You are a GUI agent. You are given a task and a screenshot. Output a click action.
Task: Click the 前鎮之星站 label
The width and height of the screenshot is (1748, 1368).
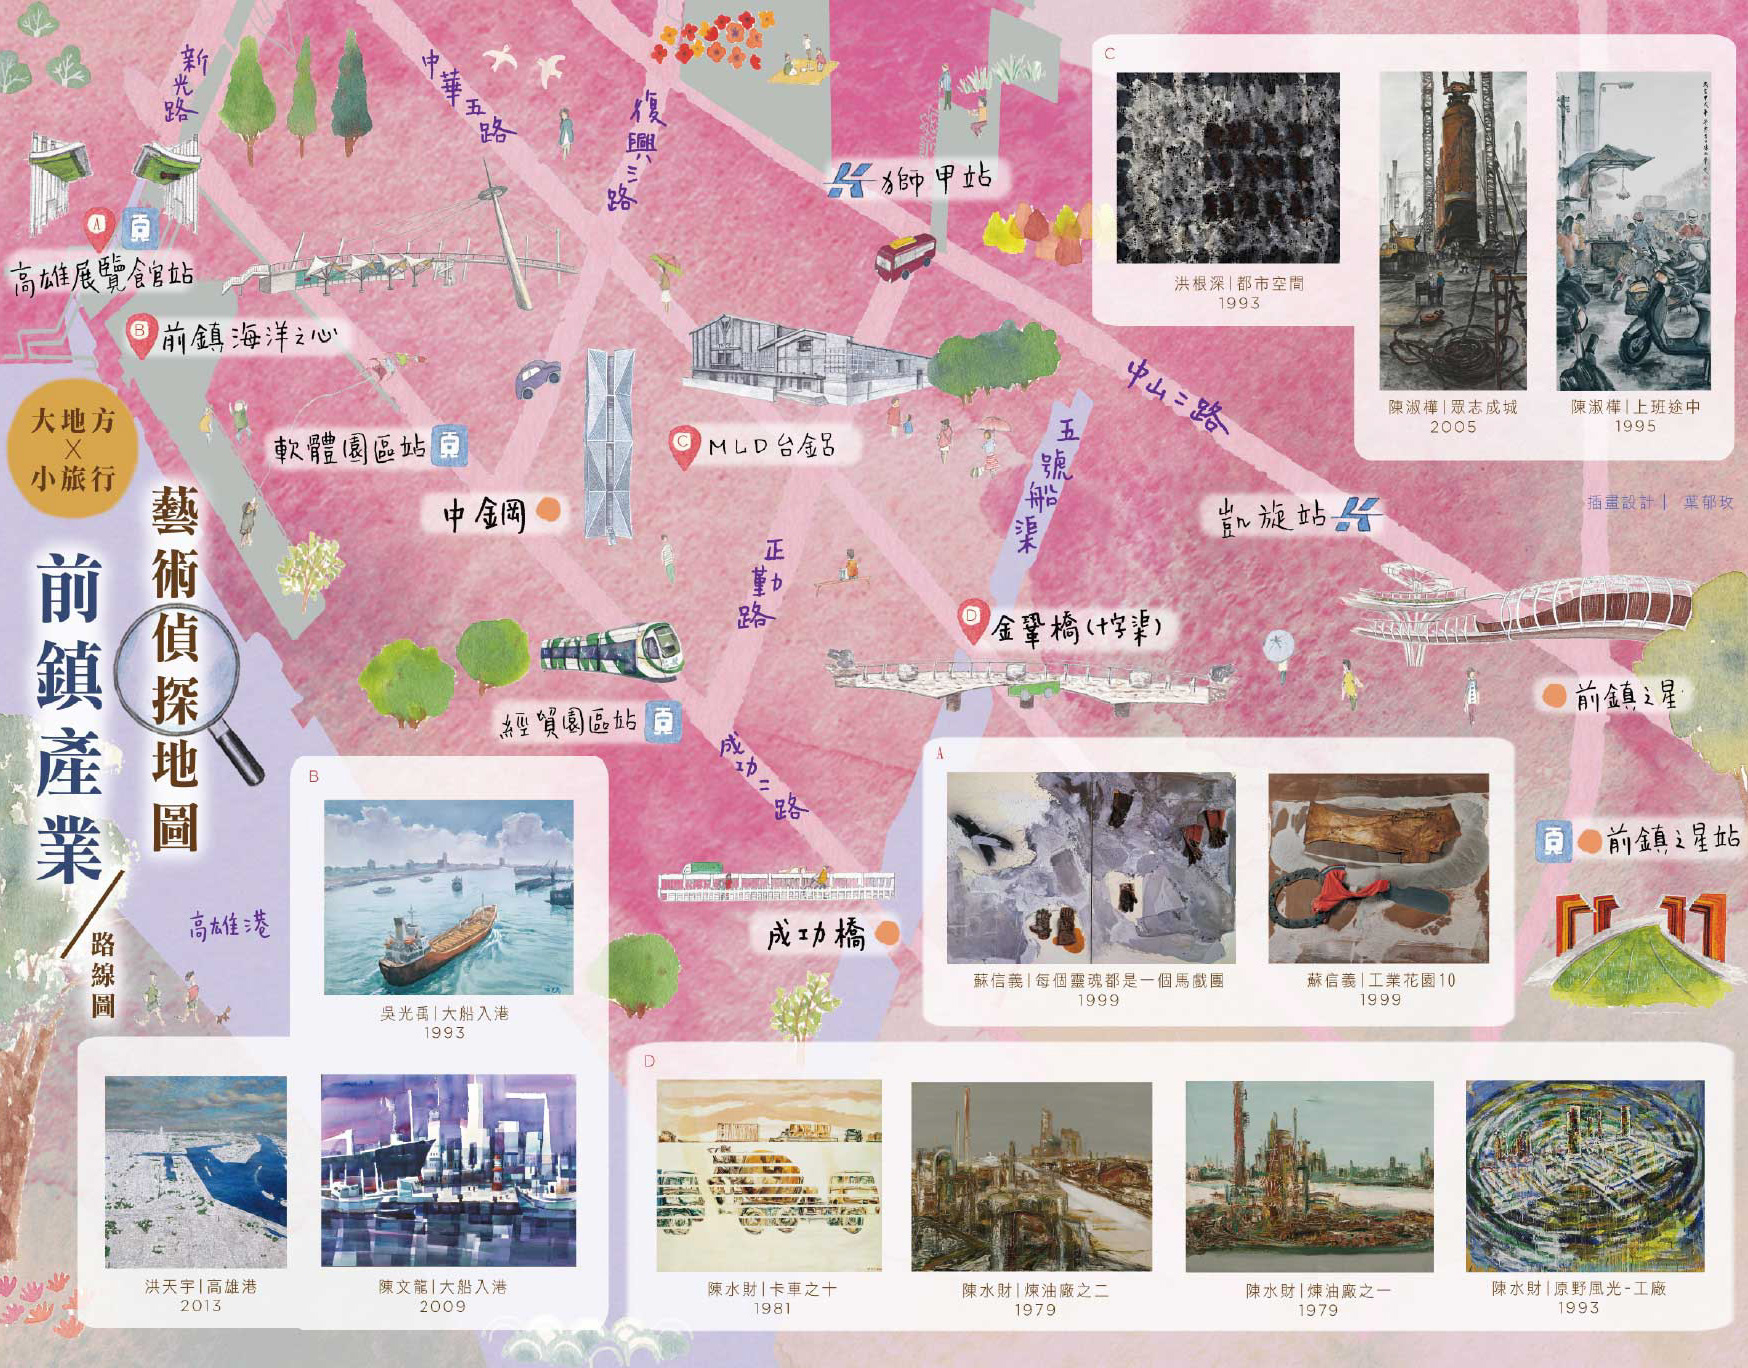tap(1674, 838)
